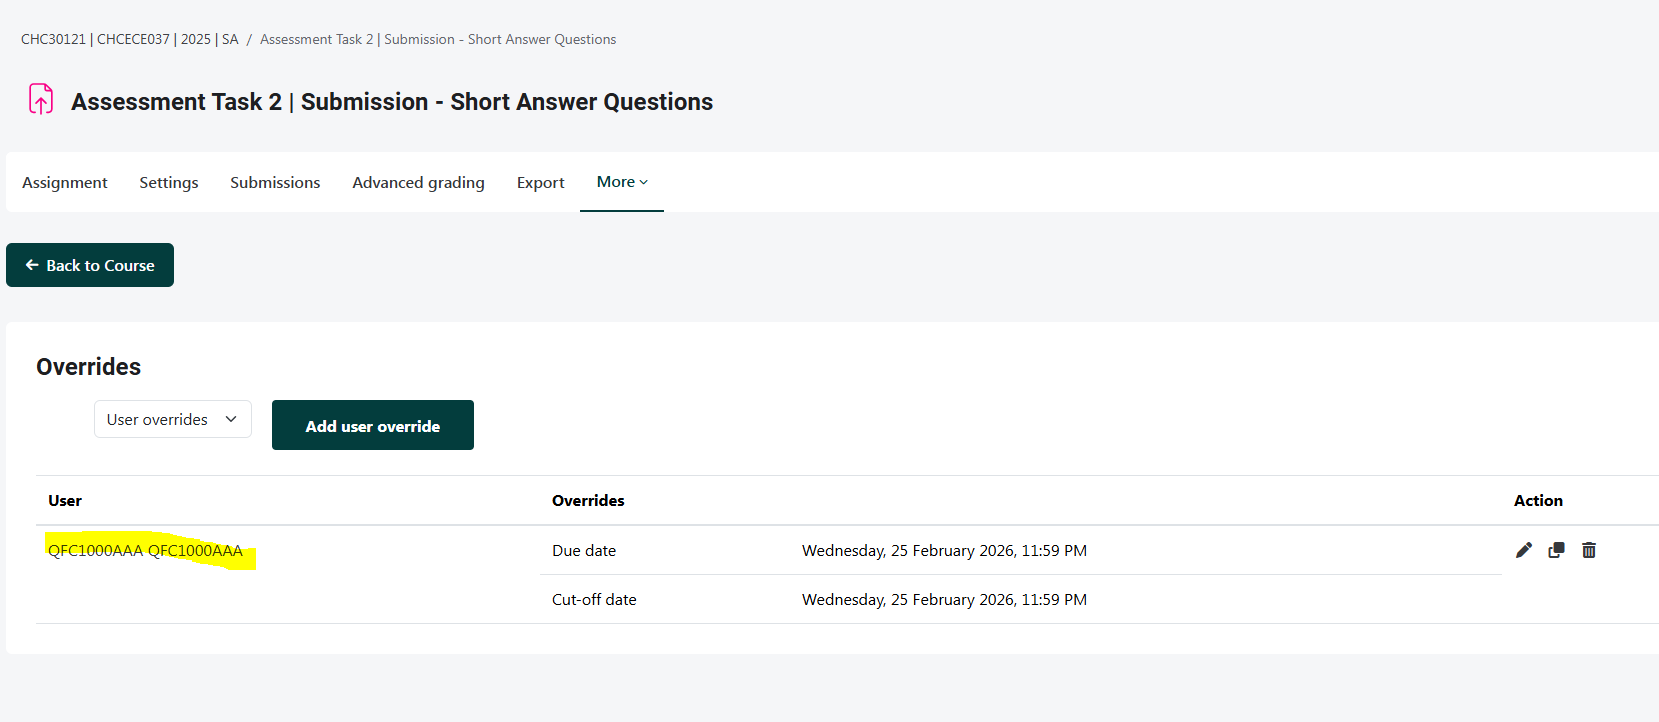Screen dimensions: 1659x722
Task: Click the pink assignment icon beside the title
Action: point(41,99)
